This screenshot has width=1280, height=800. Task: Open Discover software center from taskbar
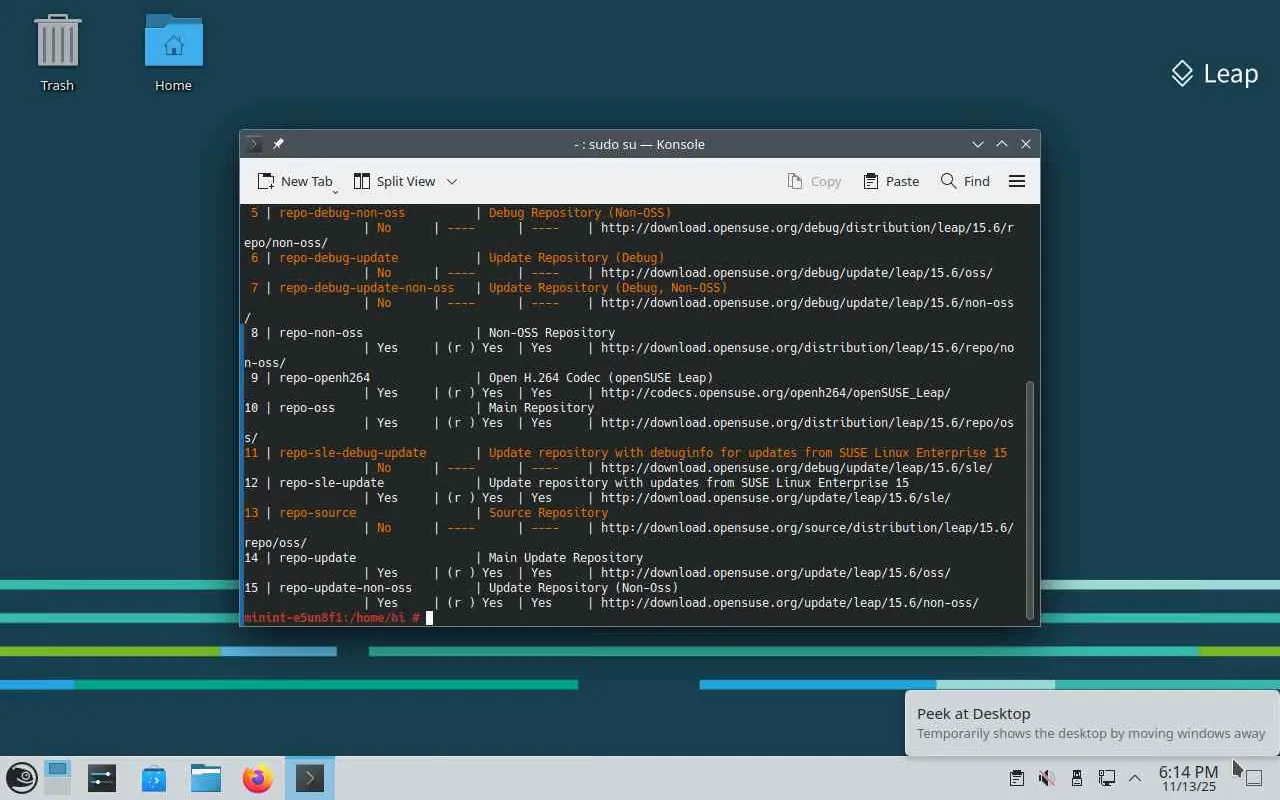pyautogui.click(x=154, y=778)
